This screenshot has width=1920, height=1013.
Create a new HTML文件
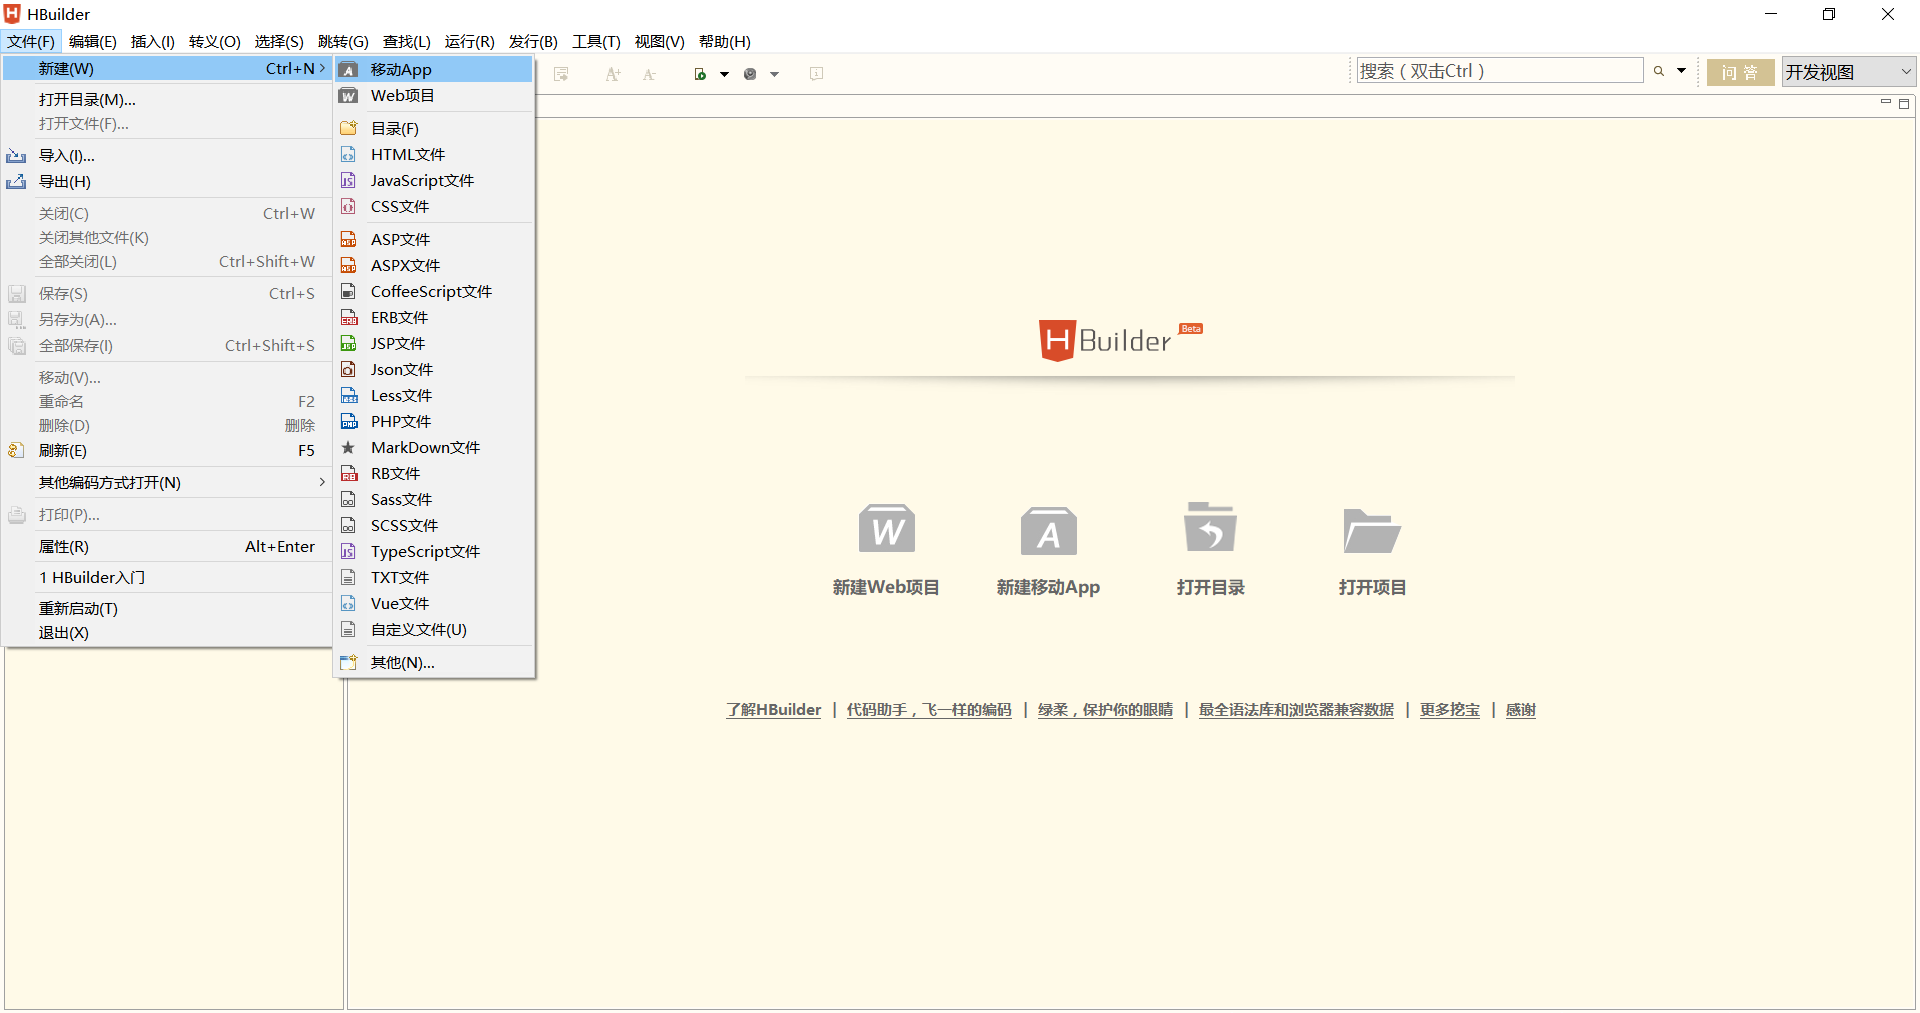[x=434, y=154]
